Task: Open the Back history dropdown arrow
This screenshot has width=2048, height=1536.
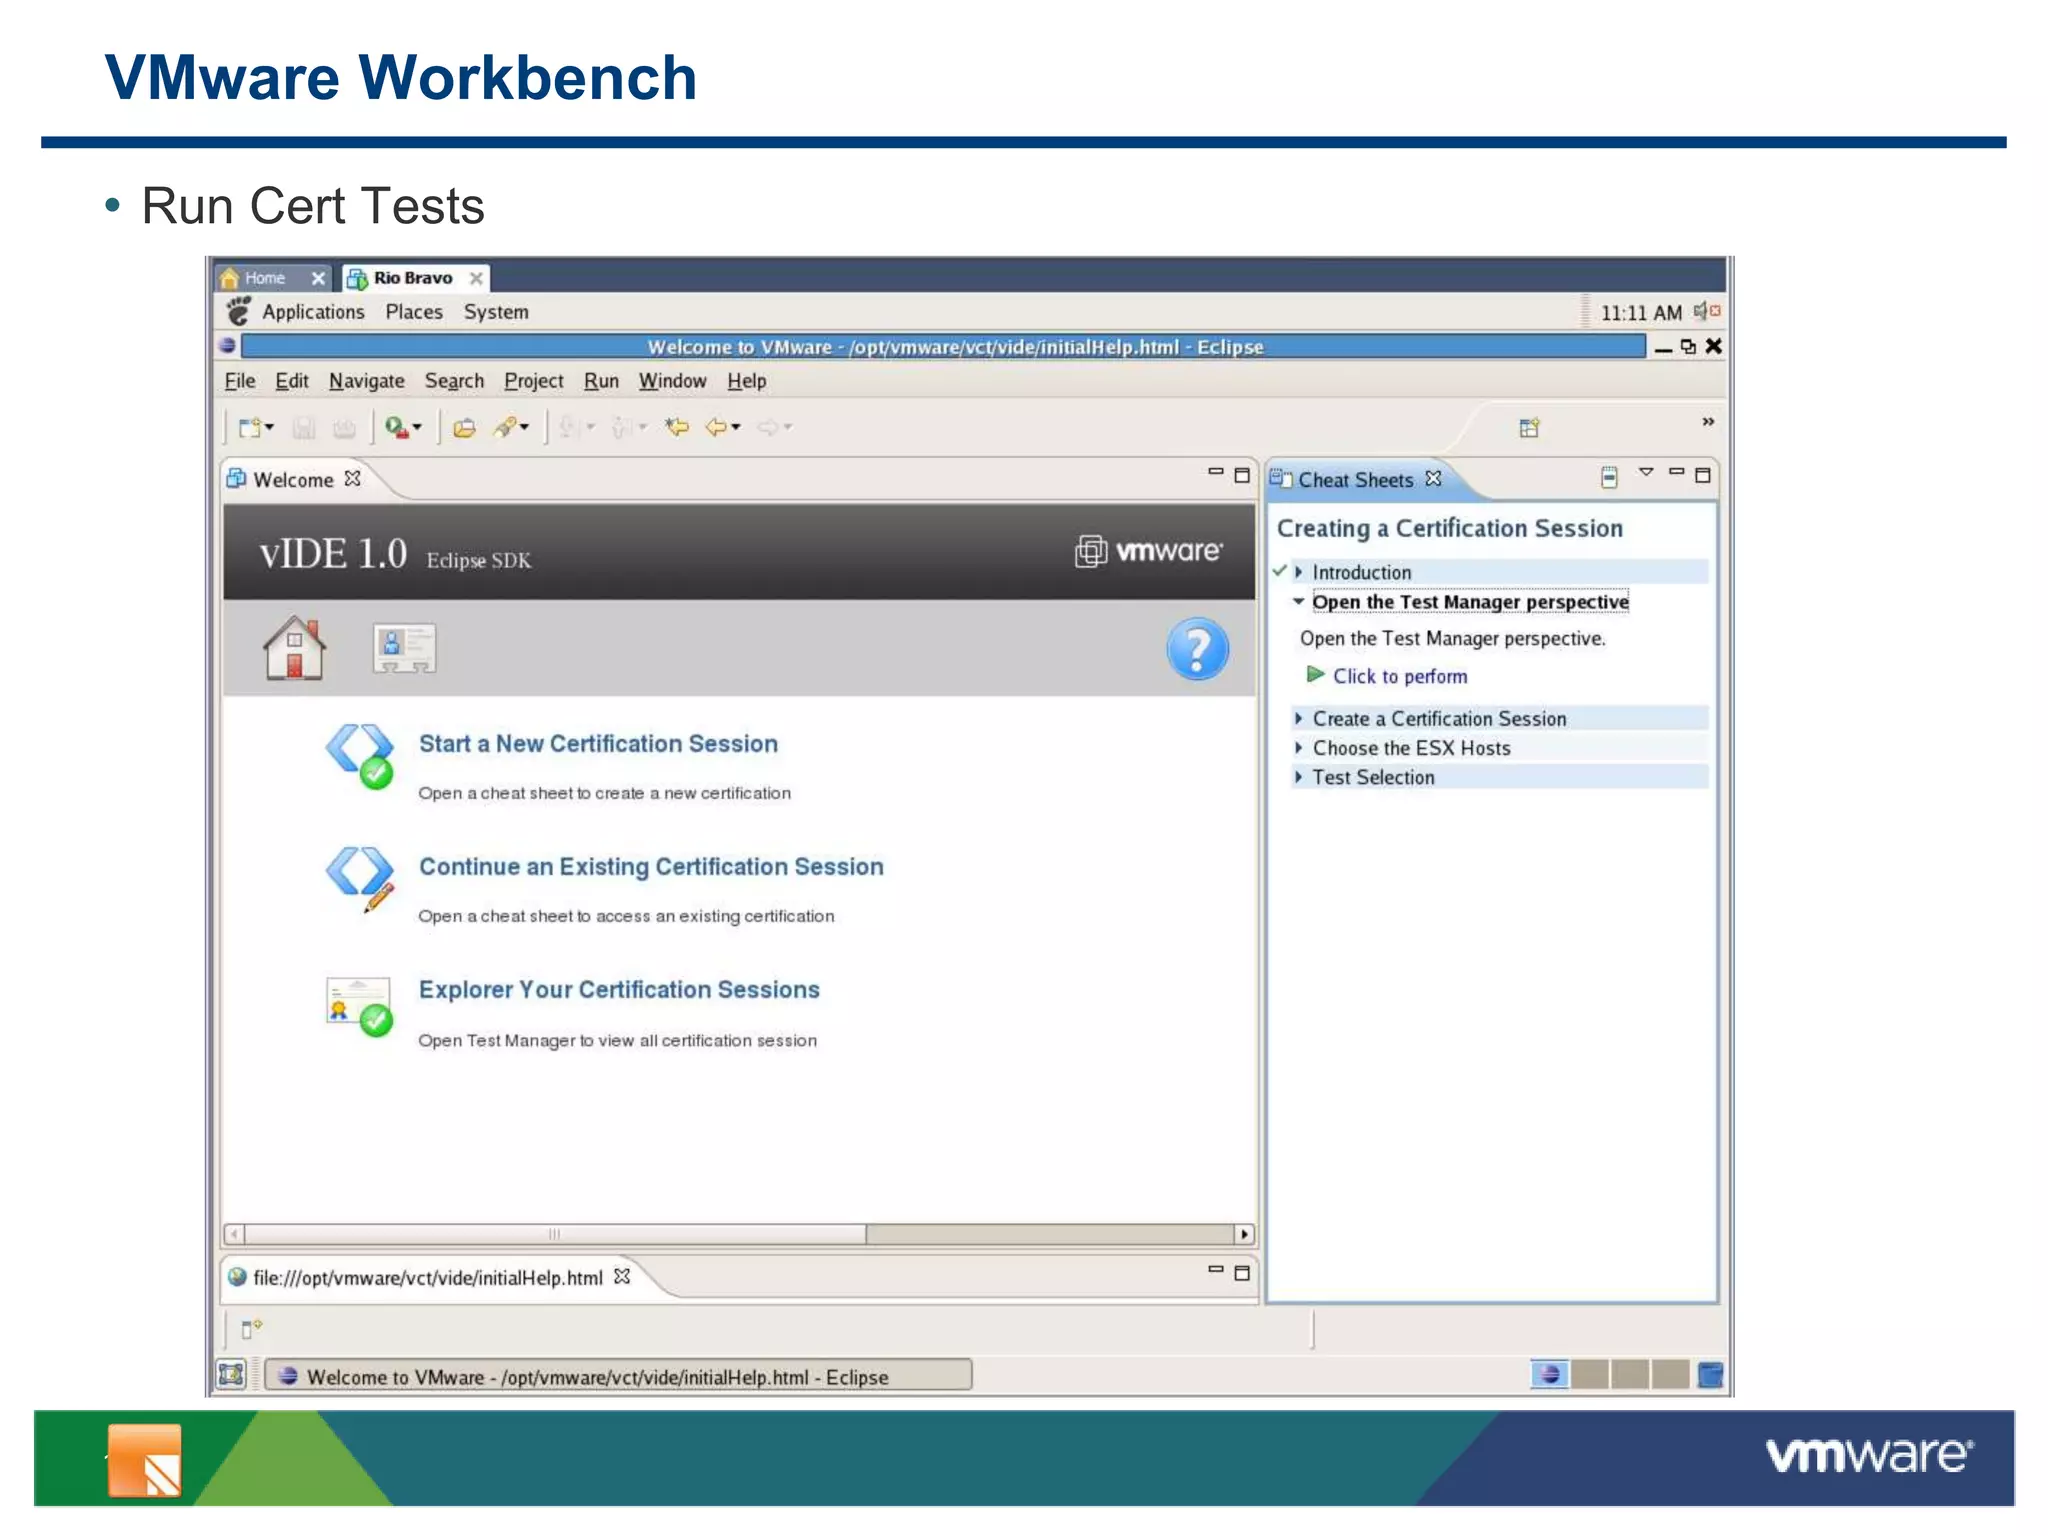Action: pos(736,428)
